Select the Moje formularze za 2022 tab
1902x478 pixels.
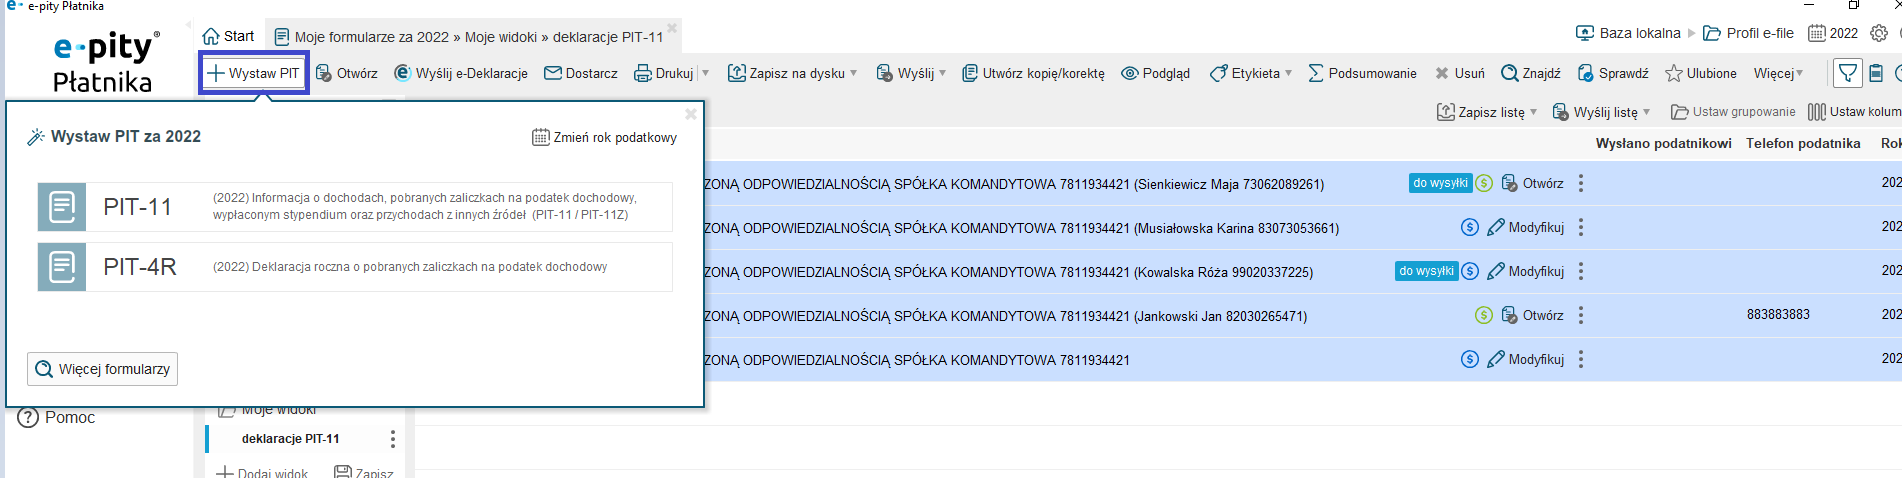pos(468,37)
